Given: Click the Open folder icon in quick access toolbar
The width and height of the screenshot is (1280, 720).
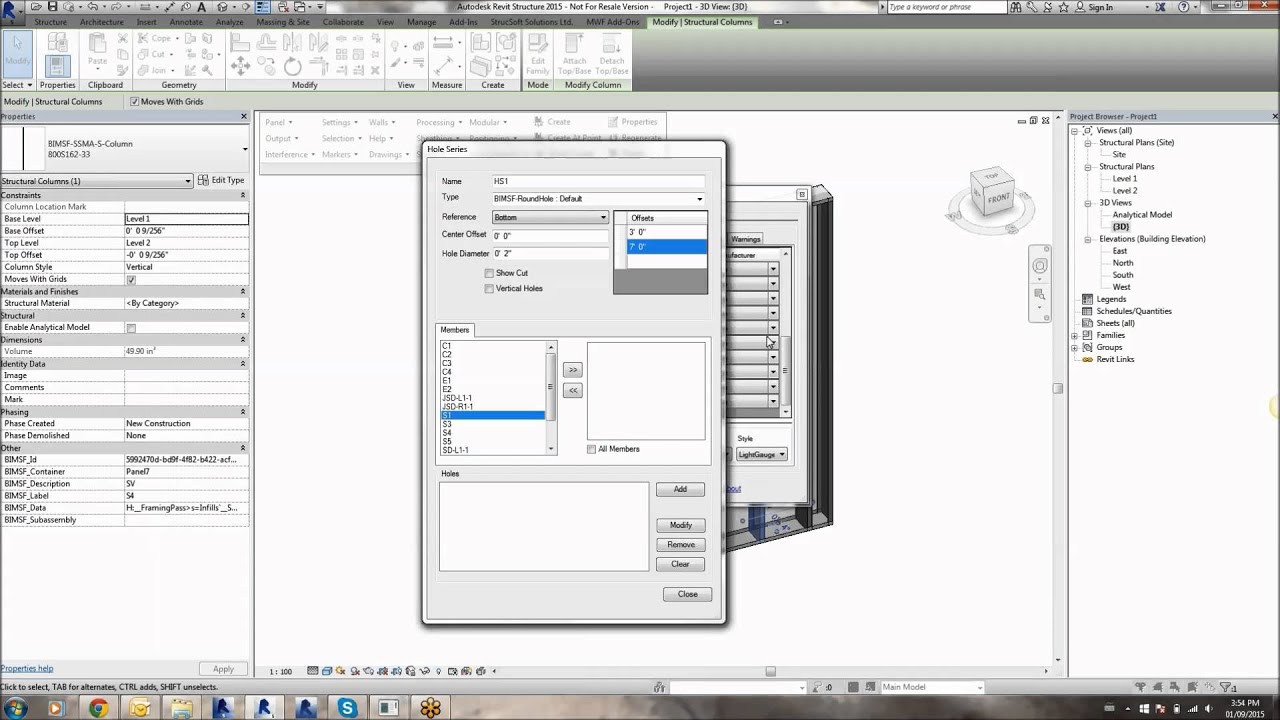Looking at the screenshot, I should coord(37,7).
